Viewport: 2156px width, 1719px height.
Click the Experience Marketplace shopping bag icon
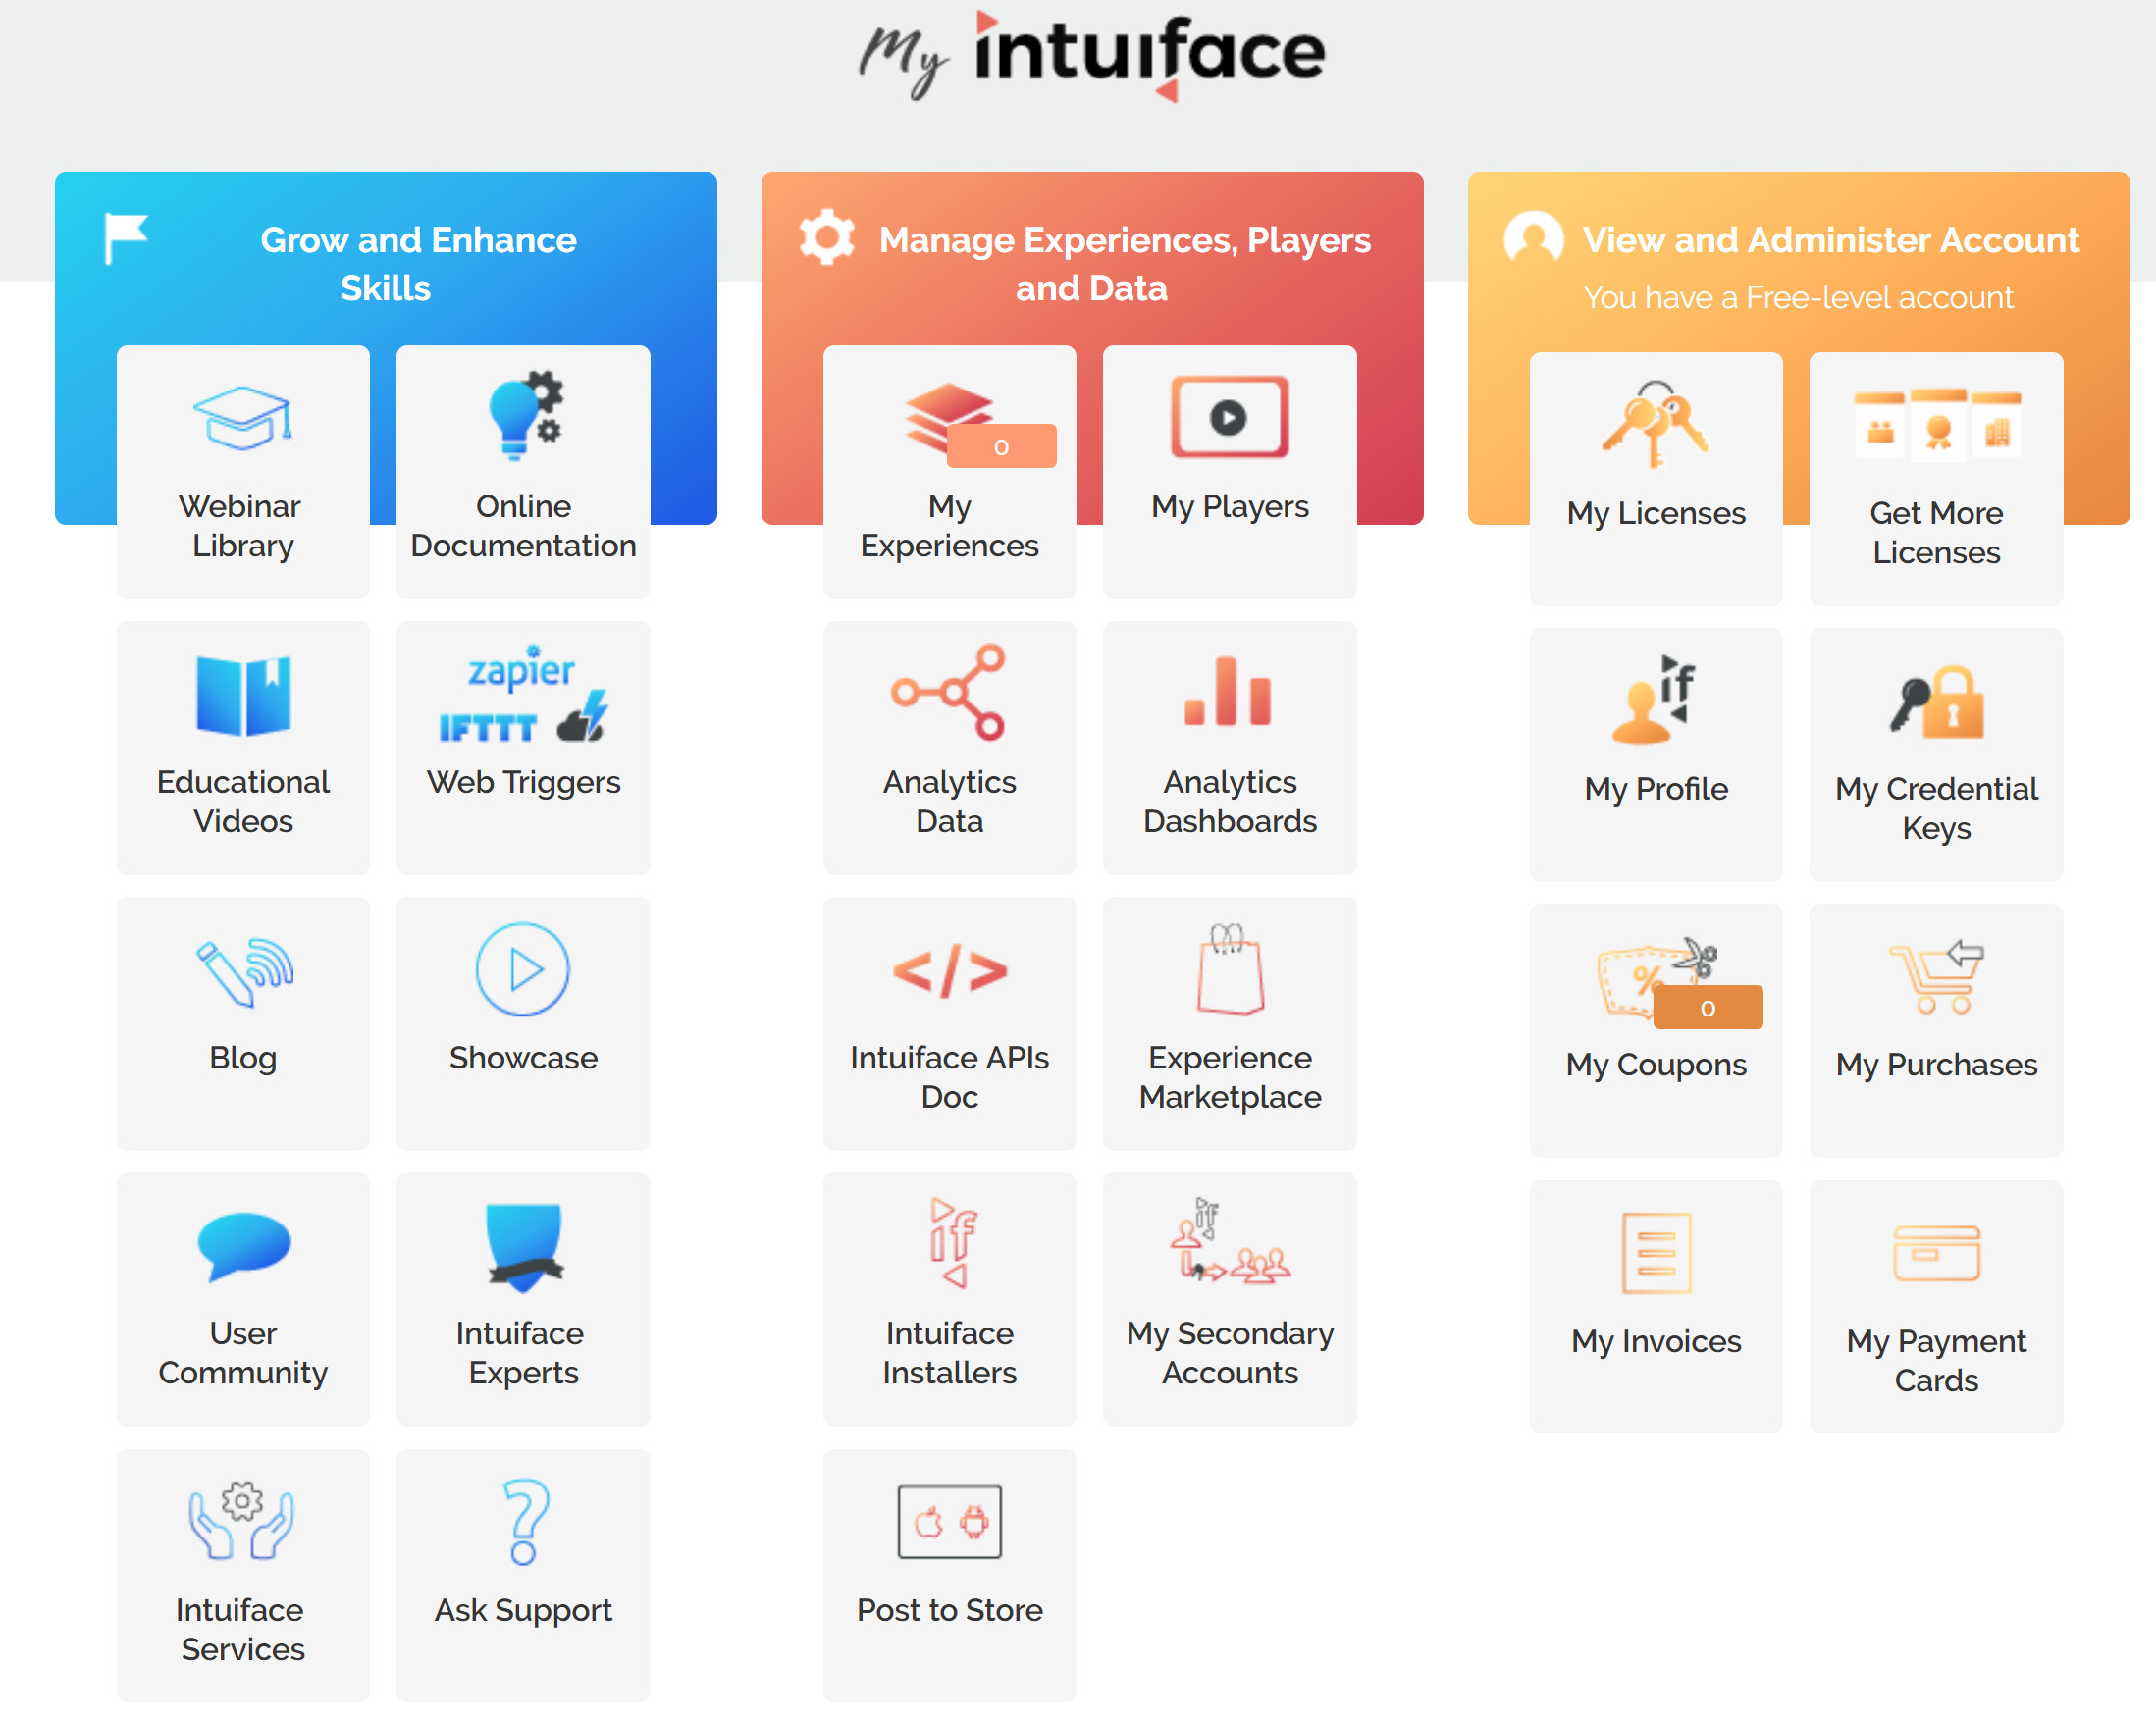coord(1229,969)
